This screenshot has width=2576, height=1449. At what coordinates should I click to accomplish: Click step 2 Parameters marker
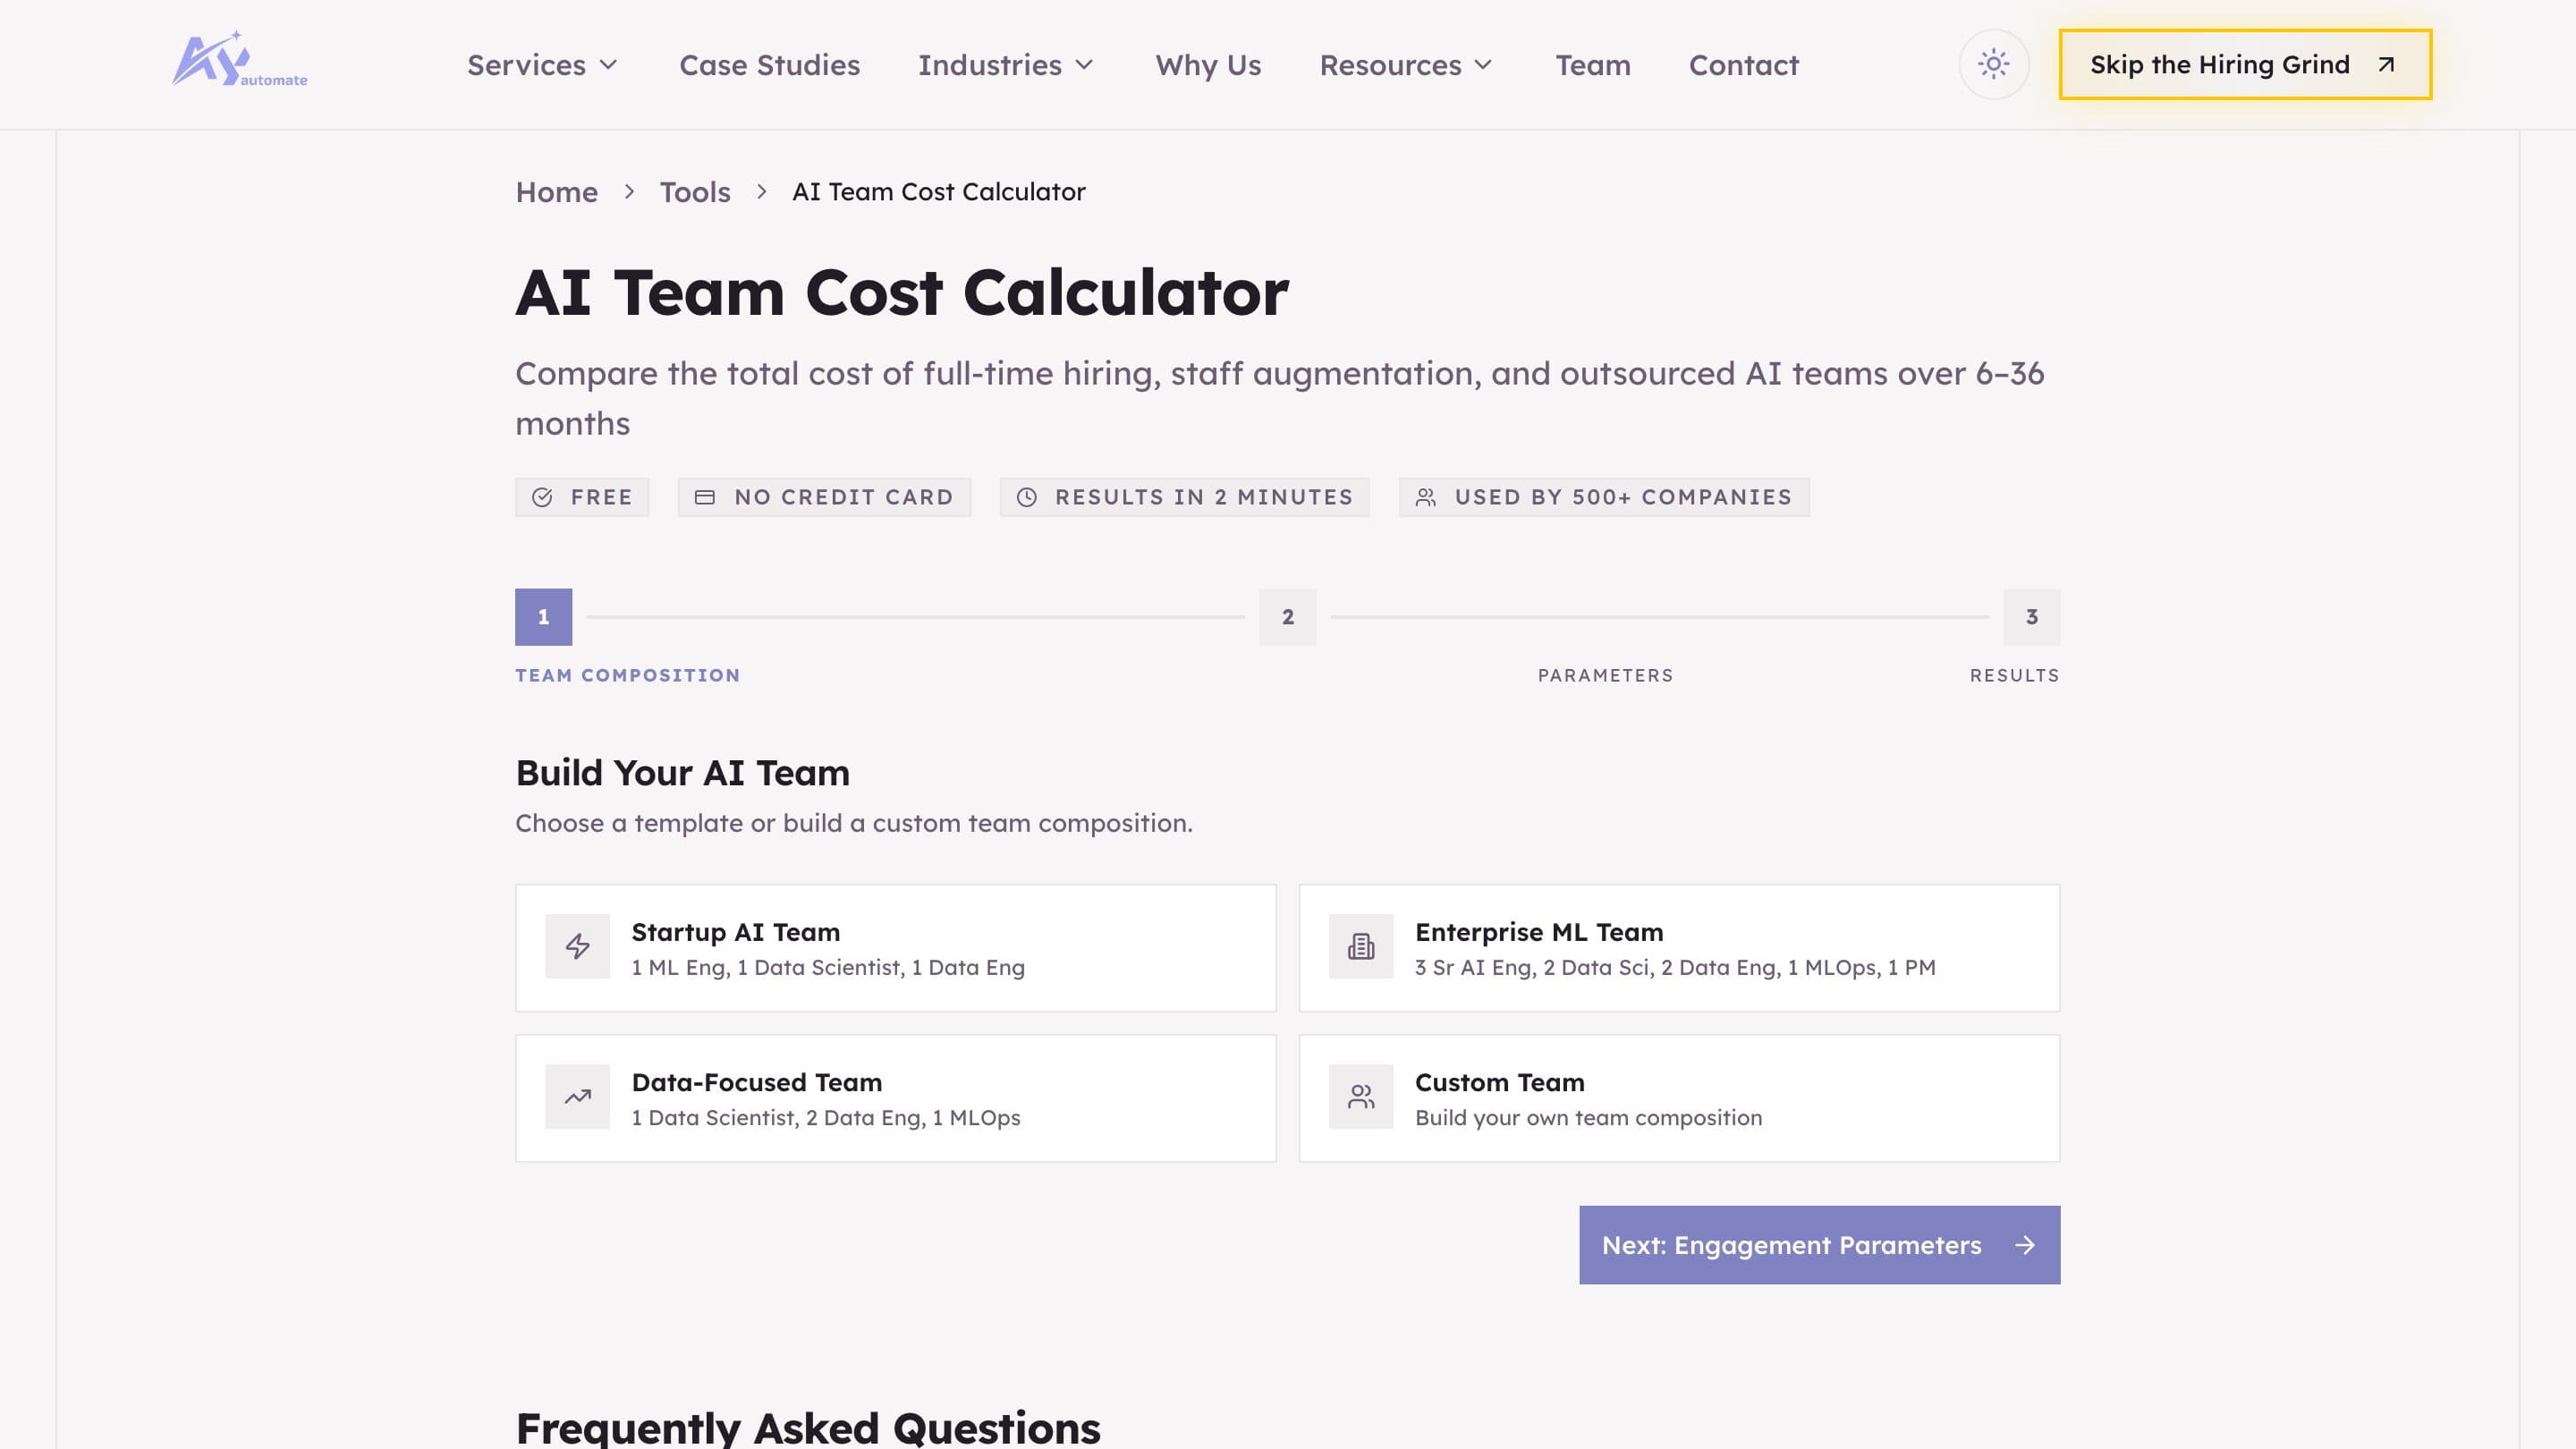click(x=1287, y=617)
